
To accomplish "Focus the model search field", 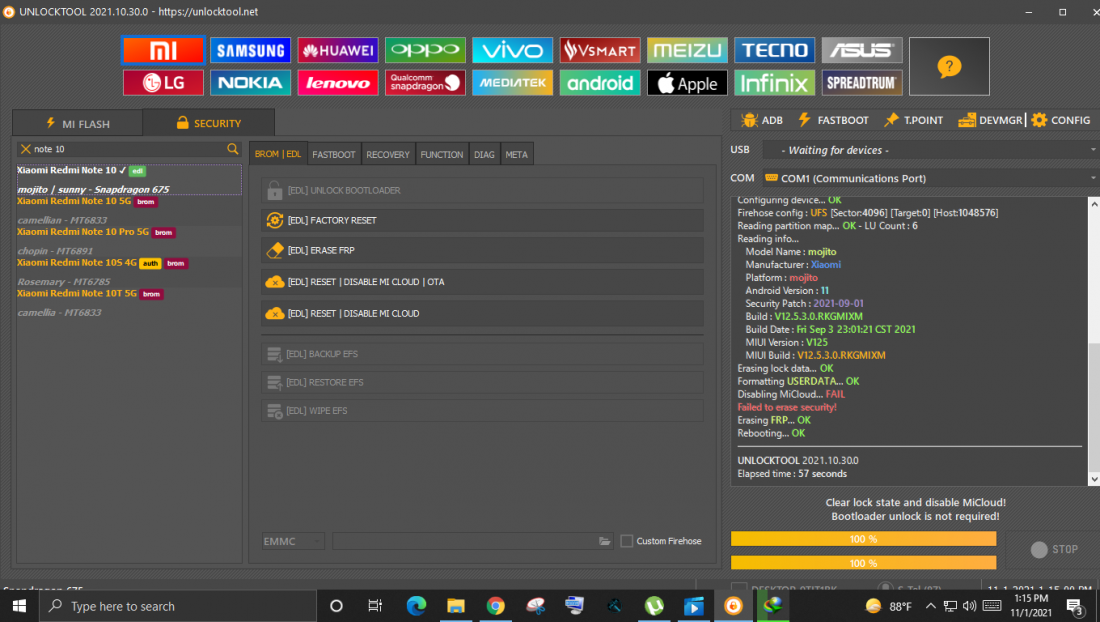I will [x=129, y=149].
